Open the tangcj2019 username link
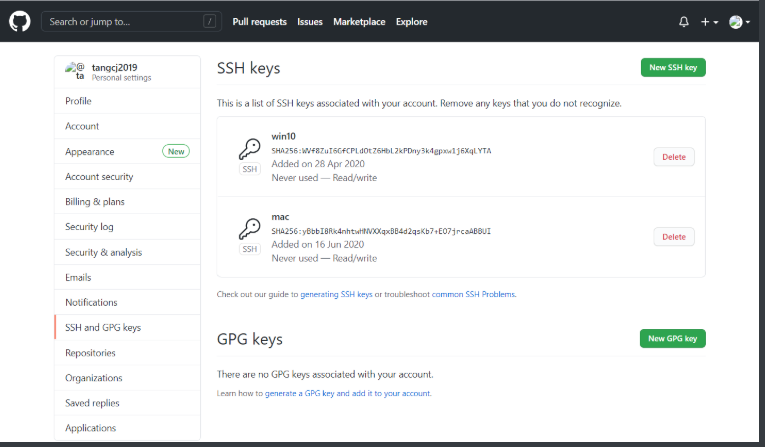This screenshot has width=765, height=447. coord(115,67)
